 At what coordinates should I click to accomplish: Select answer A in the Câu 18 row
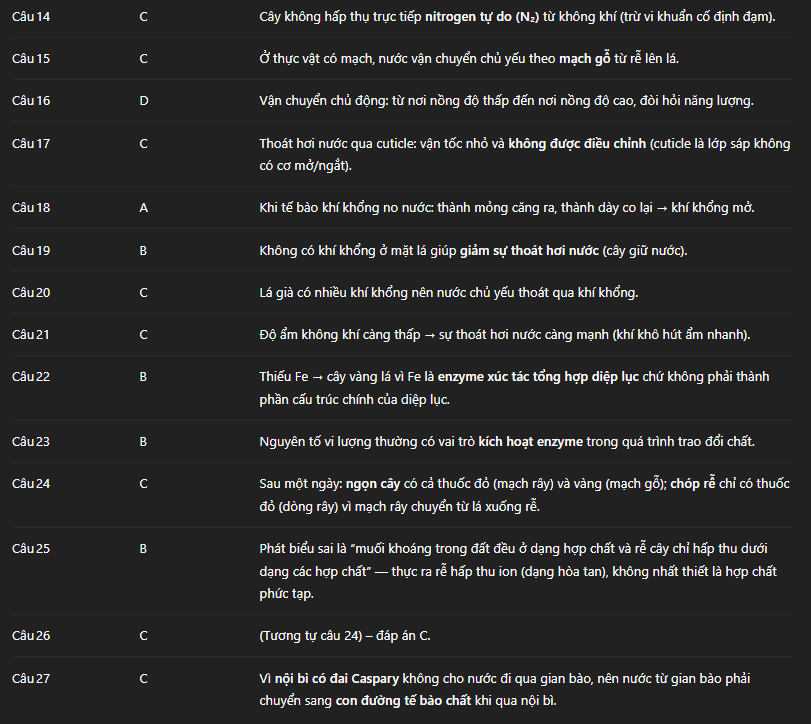click(x=143, y=207)
